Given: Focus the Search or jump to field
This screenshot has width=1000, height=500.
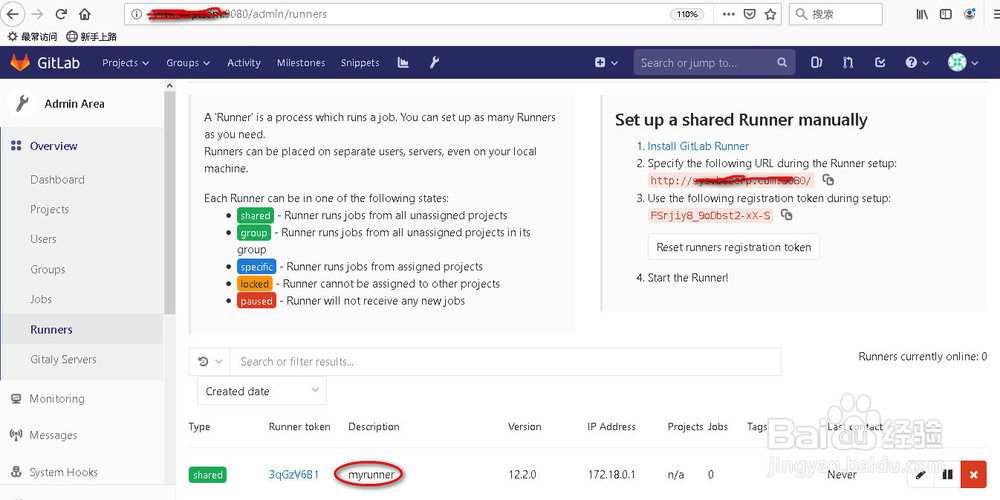Looking at the screenshot, I should 714,62.
